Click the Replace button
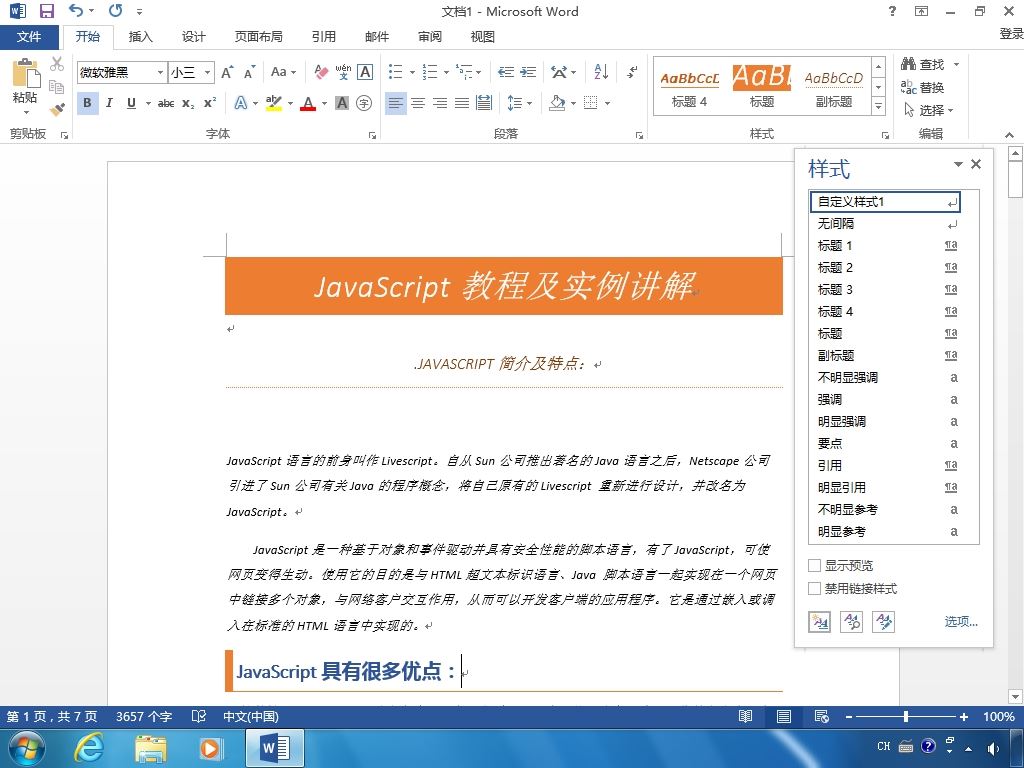The image size is (1024, 768). 922,88
